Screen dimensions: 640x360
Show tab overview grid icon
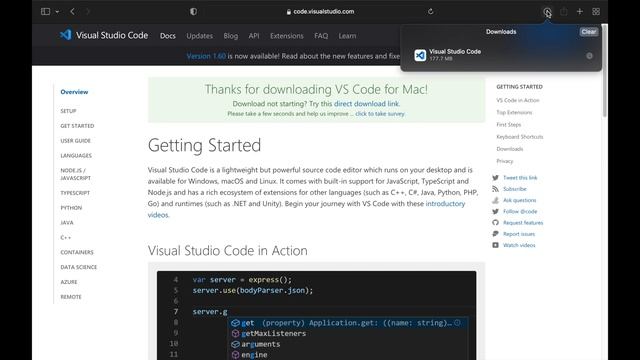[596, 11]
